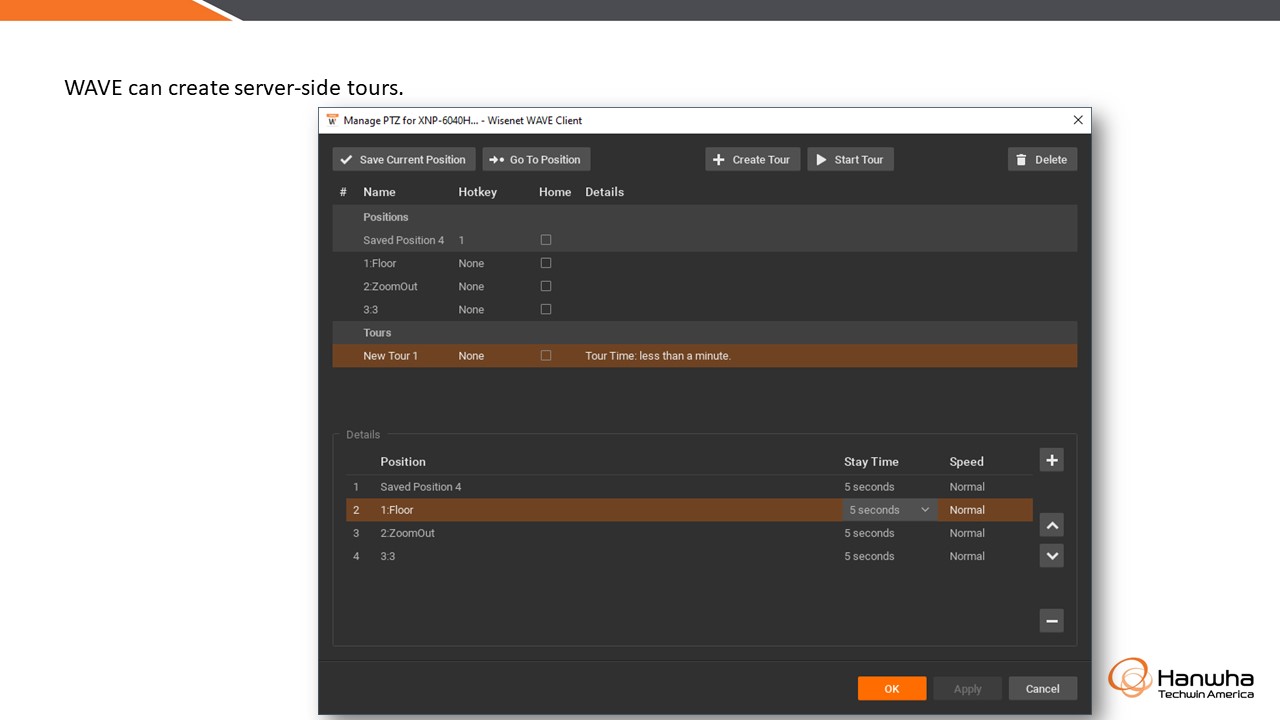
Task: Click Hotkey None for 2:ZoomOut
Action: click(471, 286)
